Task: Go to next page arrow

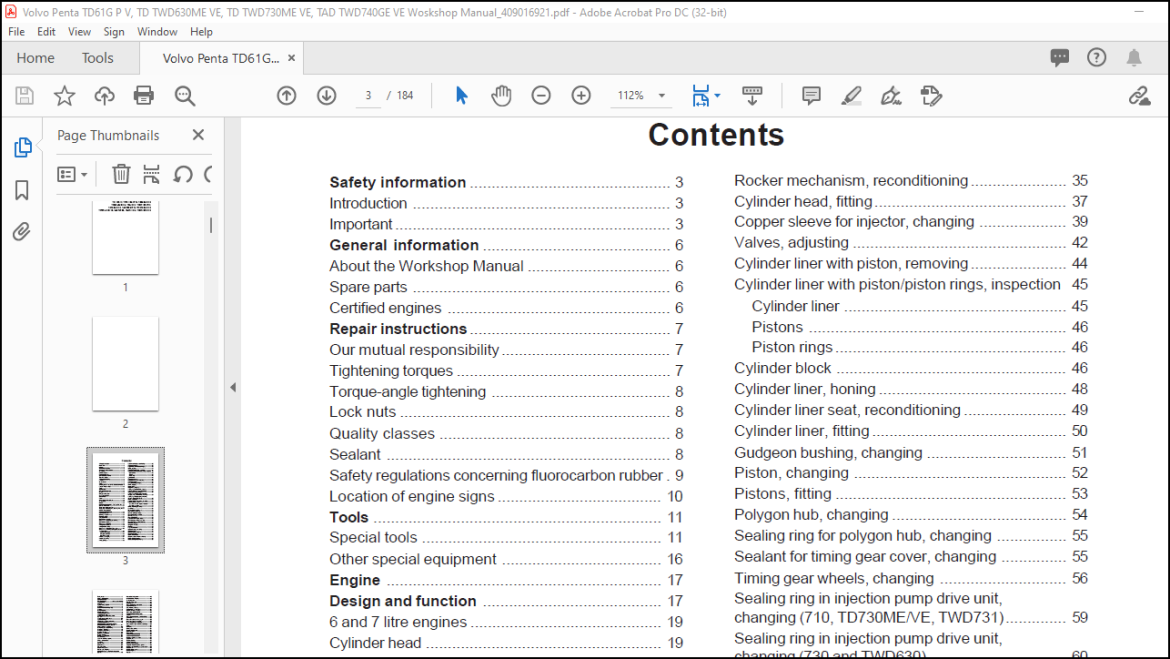Action: (x=326, y=96)
